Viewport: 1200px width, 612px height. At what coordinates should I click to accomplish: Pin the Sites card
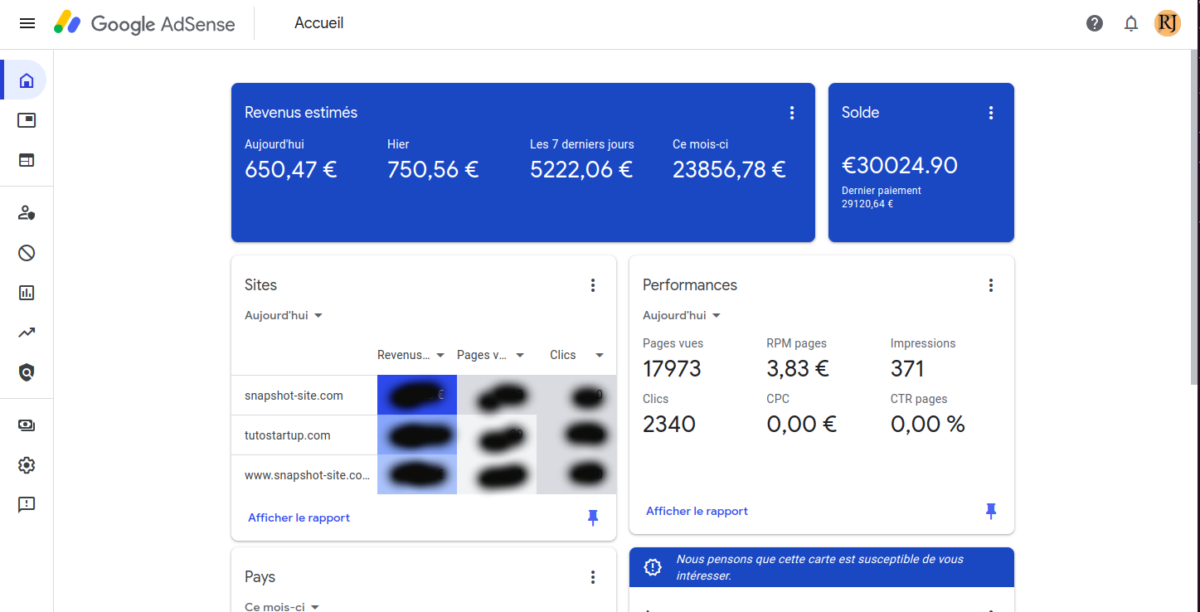click(593, 517)
